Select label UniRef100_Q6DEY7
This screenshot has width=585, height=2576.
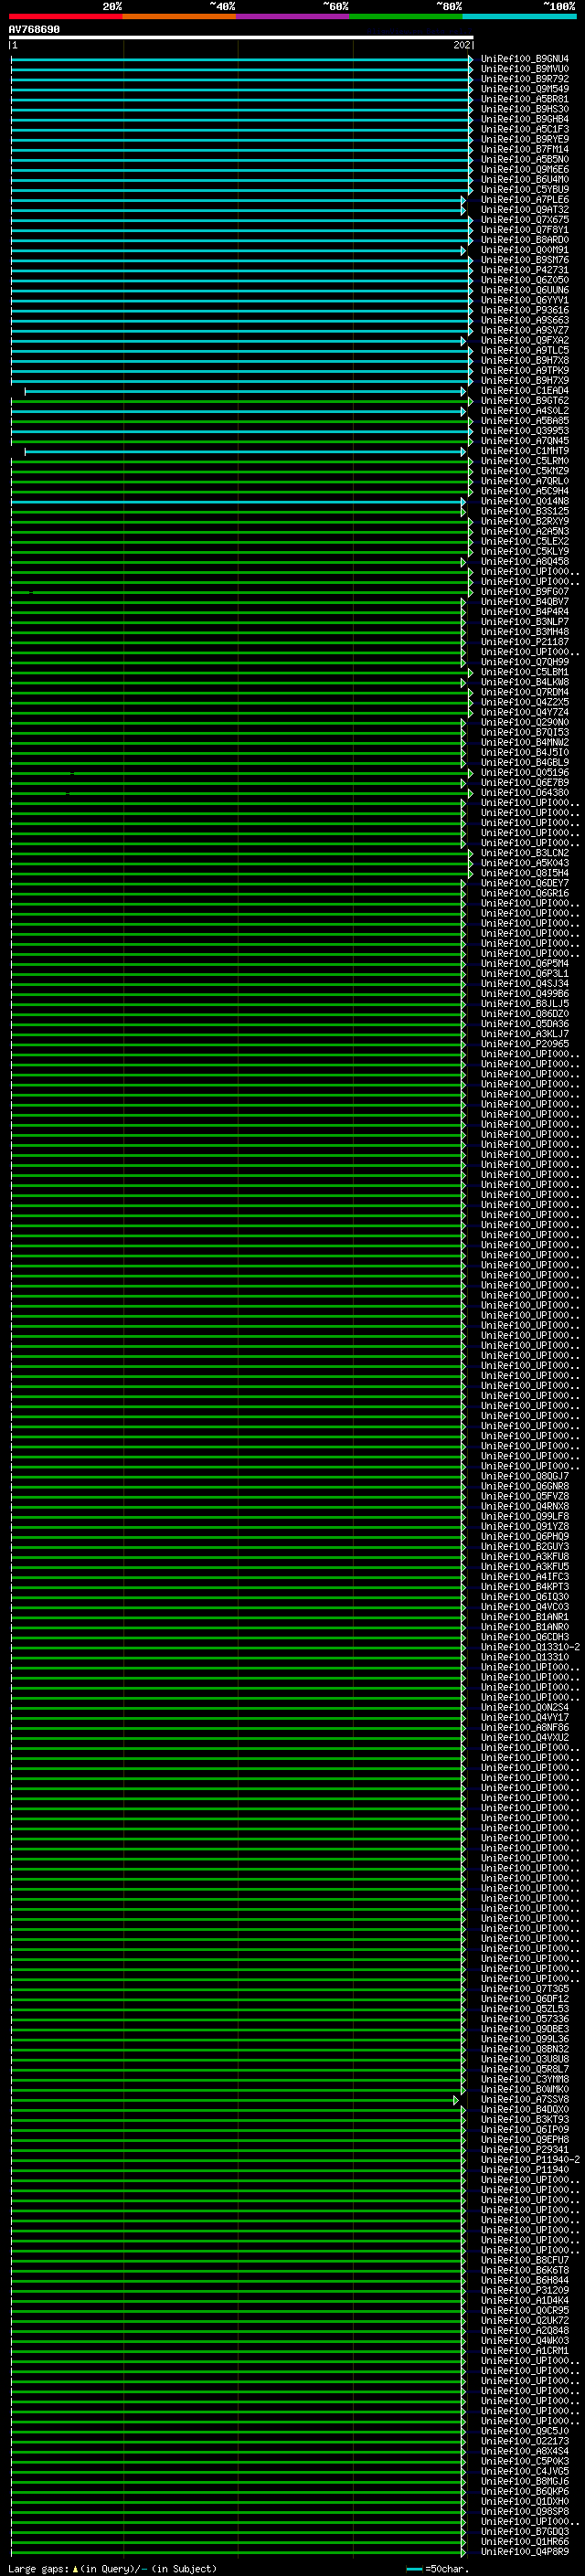525,884
